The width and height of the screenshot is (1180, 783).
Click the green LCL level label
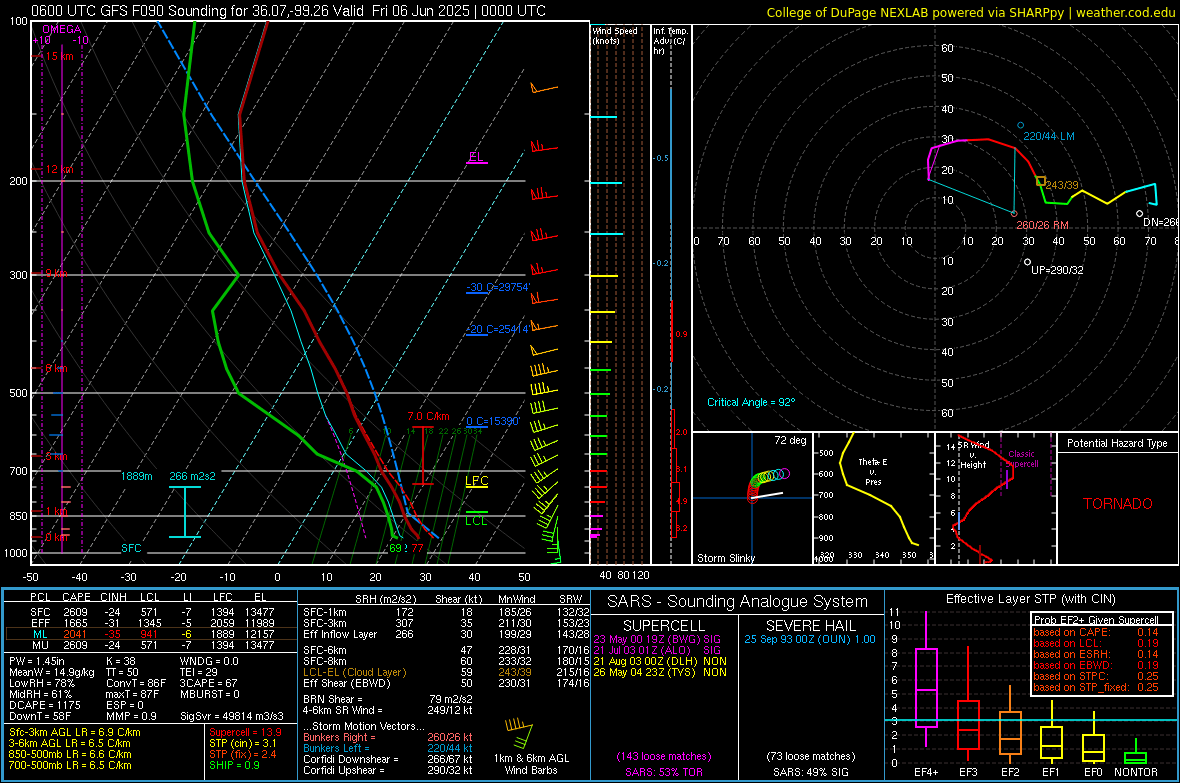click(476, 521)
